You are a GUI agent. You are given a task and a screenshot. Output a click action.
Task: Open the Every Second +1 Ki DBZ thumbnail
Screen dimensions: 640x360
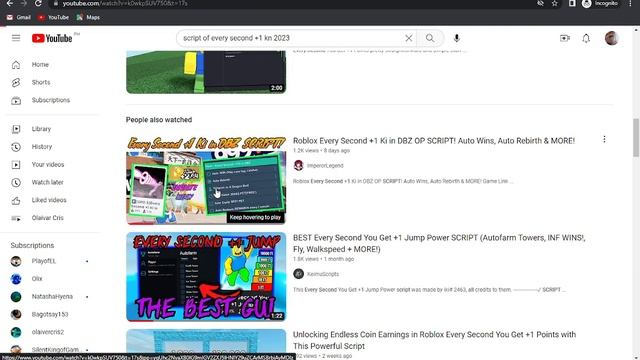[206, 180]
